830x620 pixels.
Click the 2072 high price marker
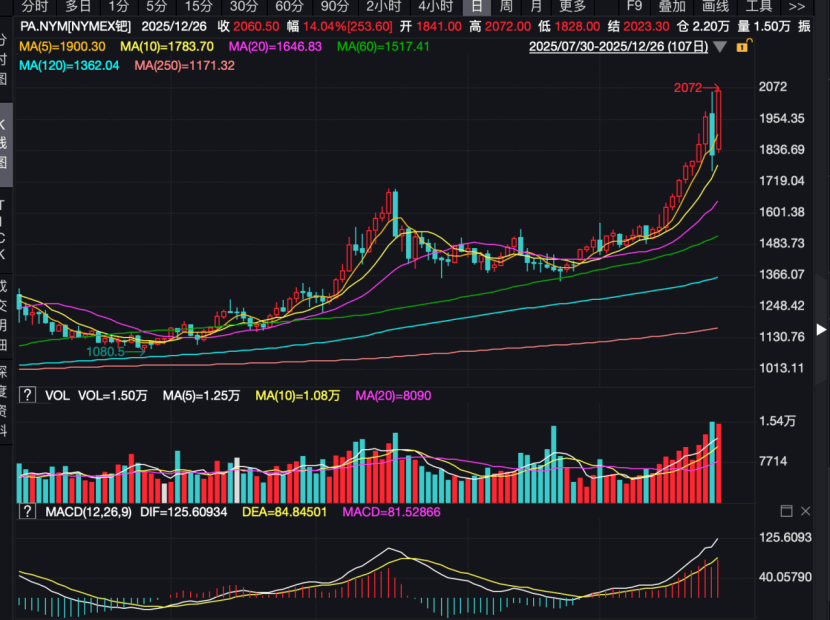tap(687, 88)
